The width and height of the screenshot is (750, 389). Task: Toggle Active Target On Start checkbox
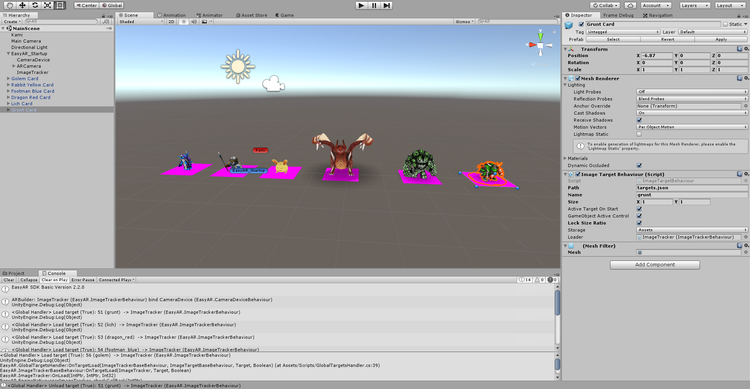tap(640, 209)
